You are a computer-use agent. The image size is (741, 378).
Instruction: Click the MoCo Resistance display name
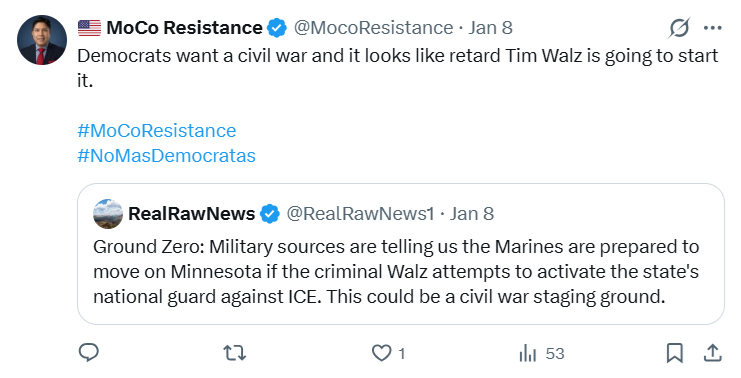[184, 28]
